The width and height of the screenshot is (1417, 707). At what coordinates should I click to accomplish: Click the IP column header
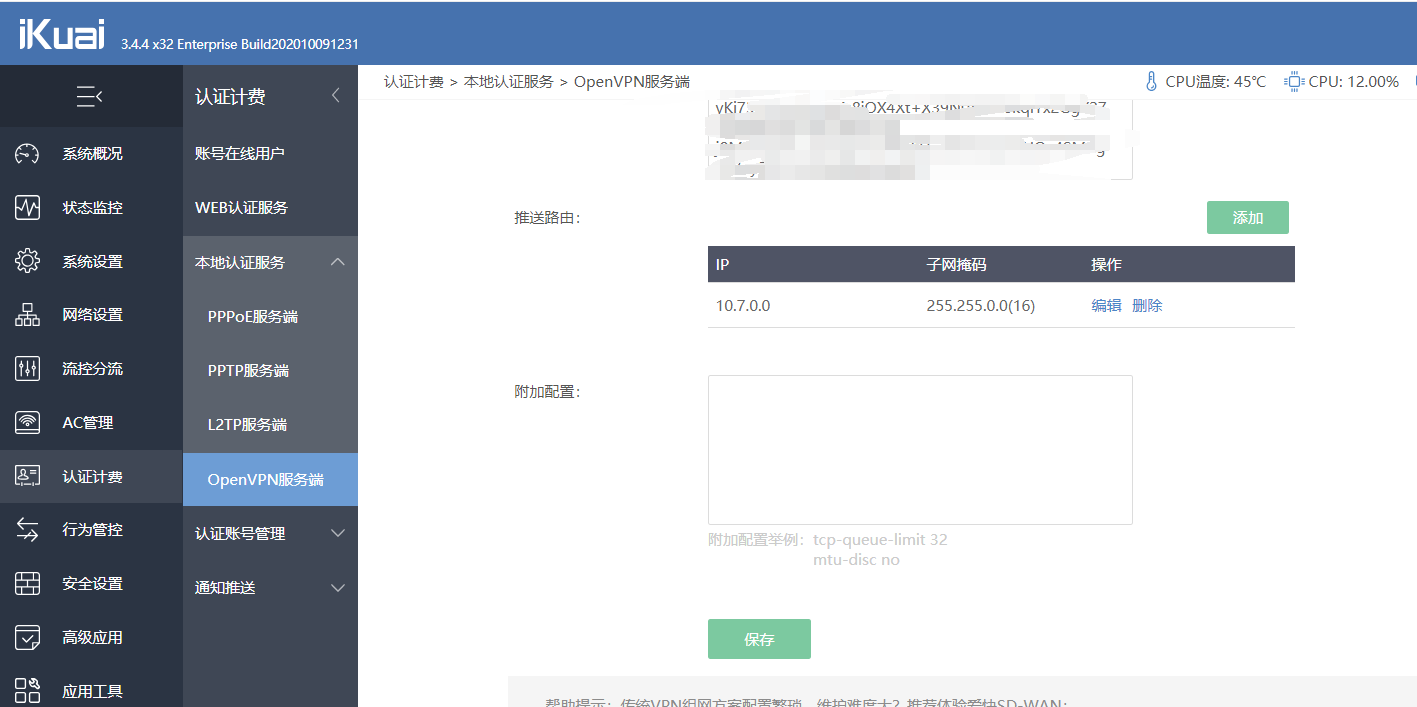click(x=723, y=265)
